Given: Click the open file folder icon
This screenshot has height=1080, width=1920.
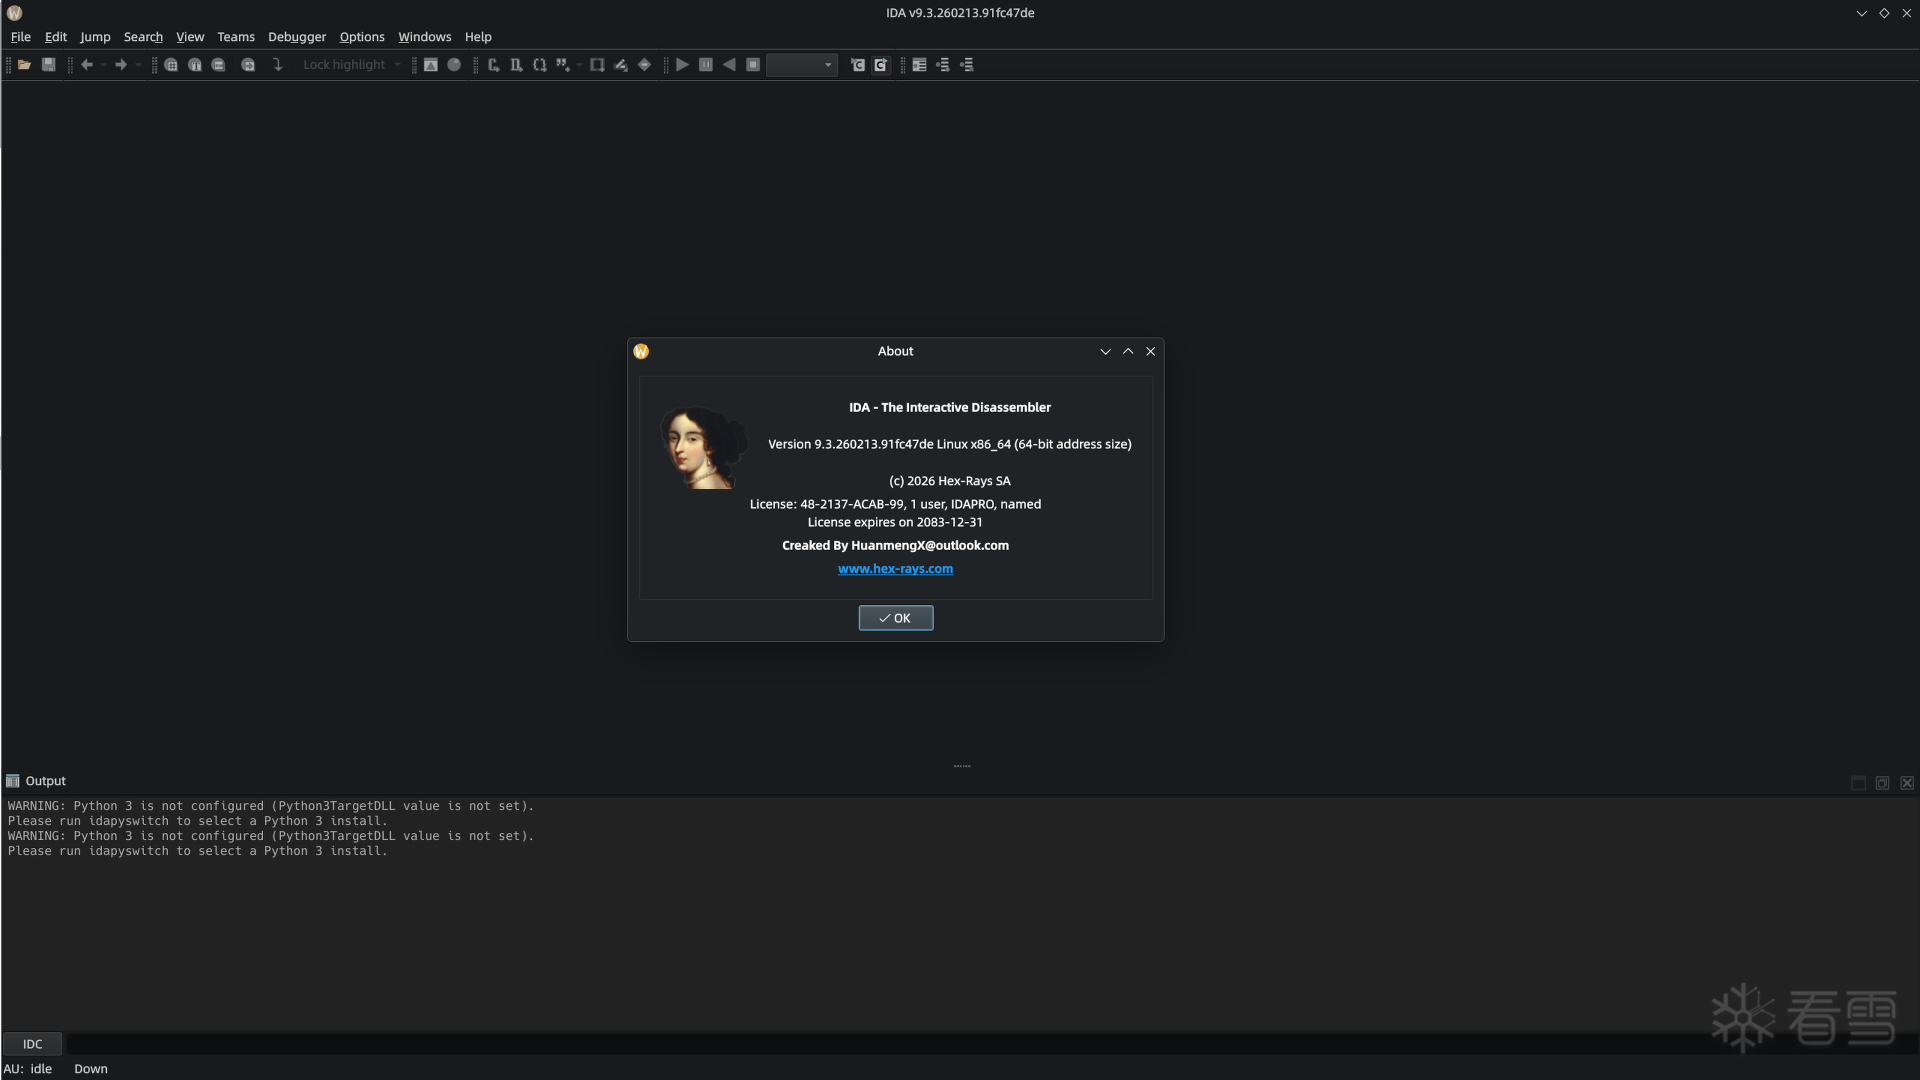Looking at the screenshot, I should pyautogui.click(x=24, y=65).
